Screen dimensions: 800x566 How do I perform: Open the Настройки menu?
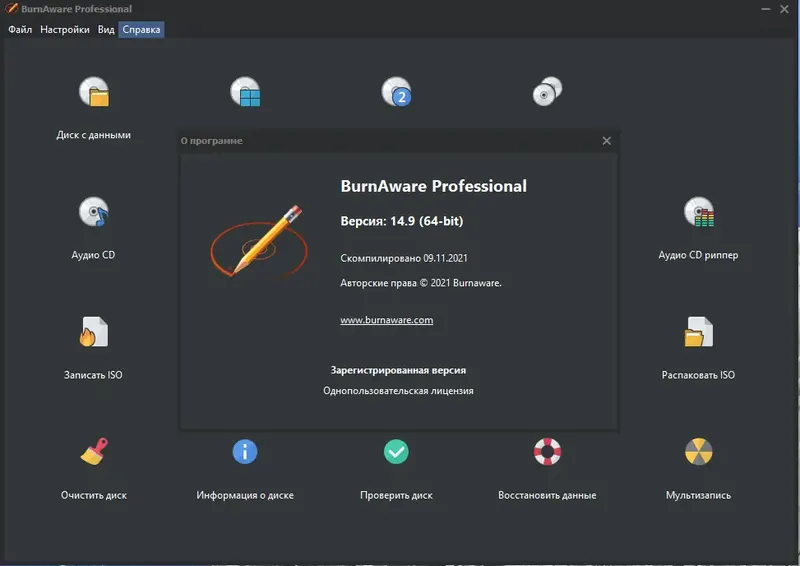pos(65,30)
